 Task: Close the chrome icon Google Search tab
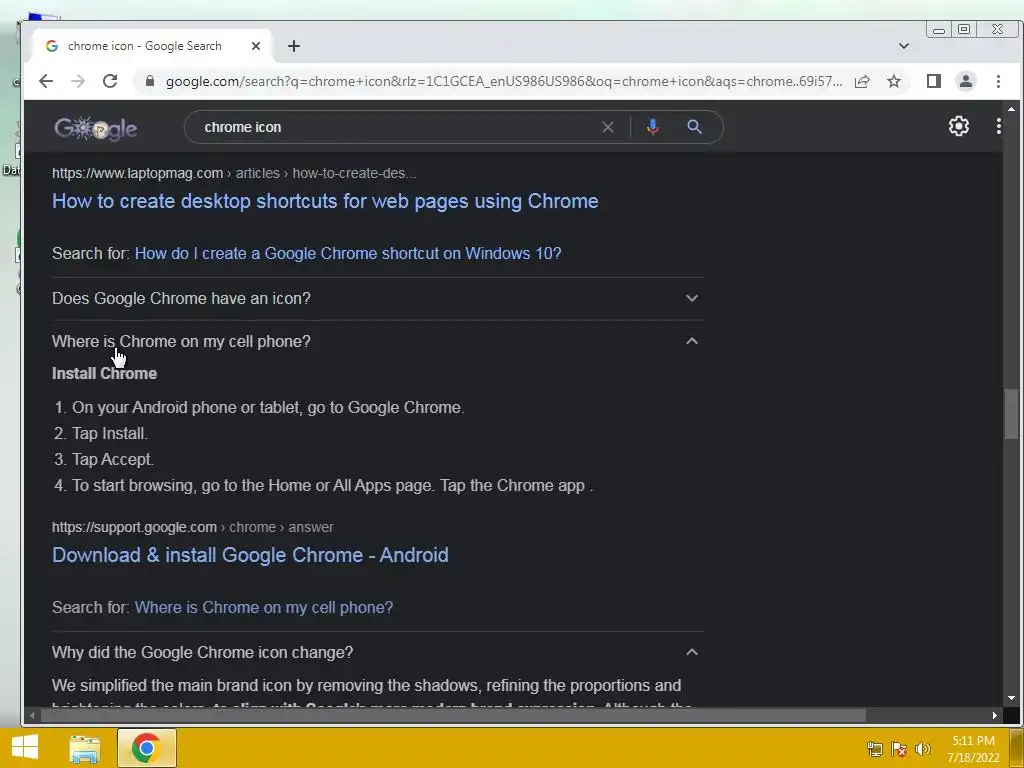click(x=256, y=46)
